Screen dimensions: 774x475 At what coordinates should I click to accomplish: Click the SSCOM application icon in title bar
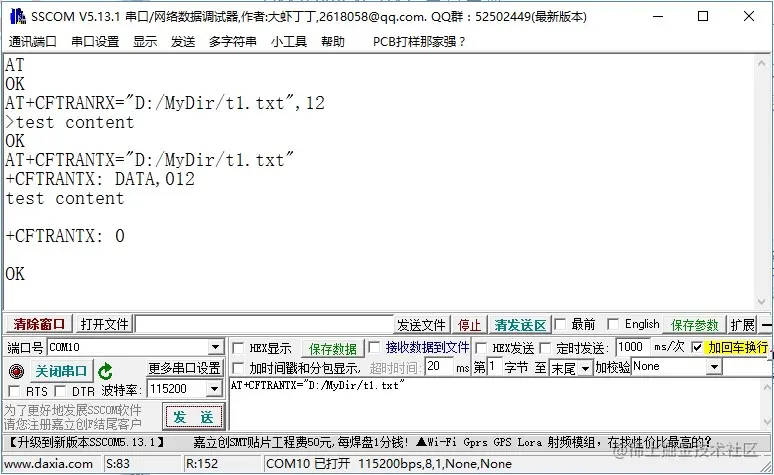(x=18, y=16)
